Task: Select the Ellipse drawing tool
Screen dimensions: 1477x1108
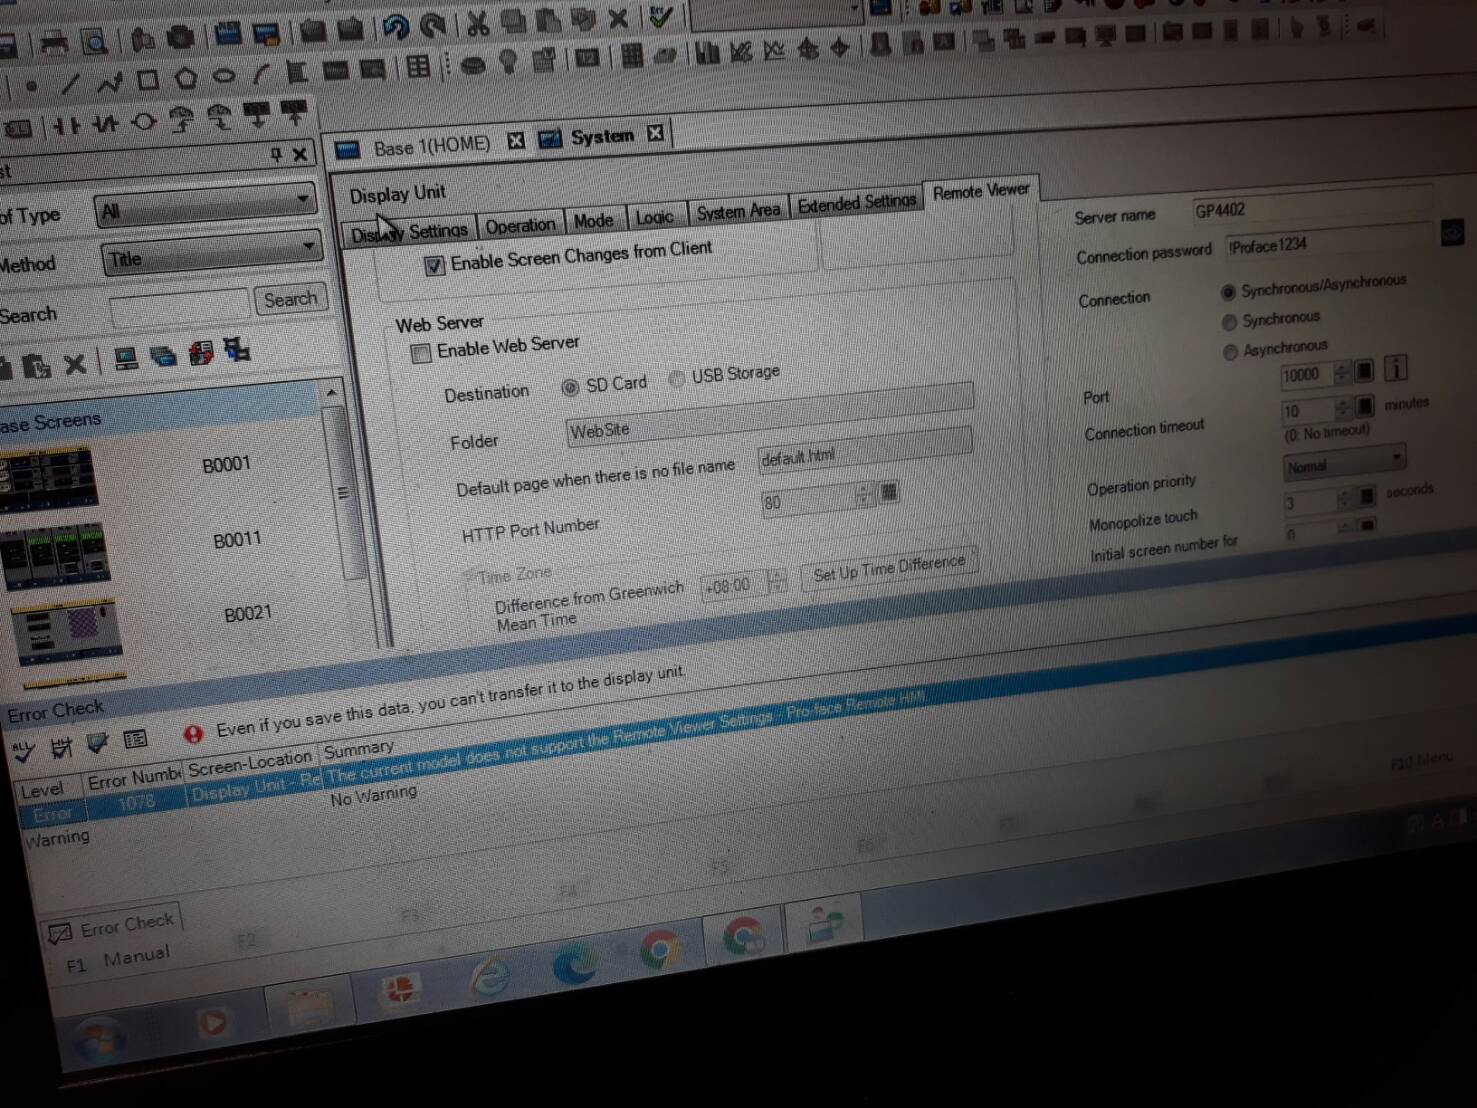Action: [x=224, y=76]
